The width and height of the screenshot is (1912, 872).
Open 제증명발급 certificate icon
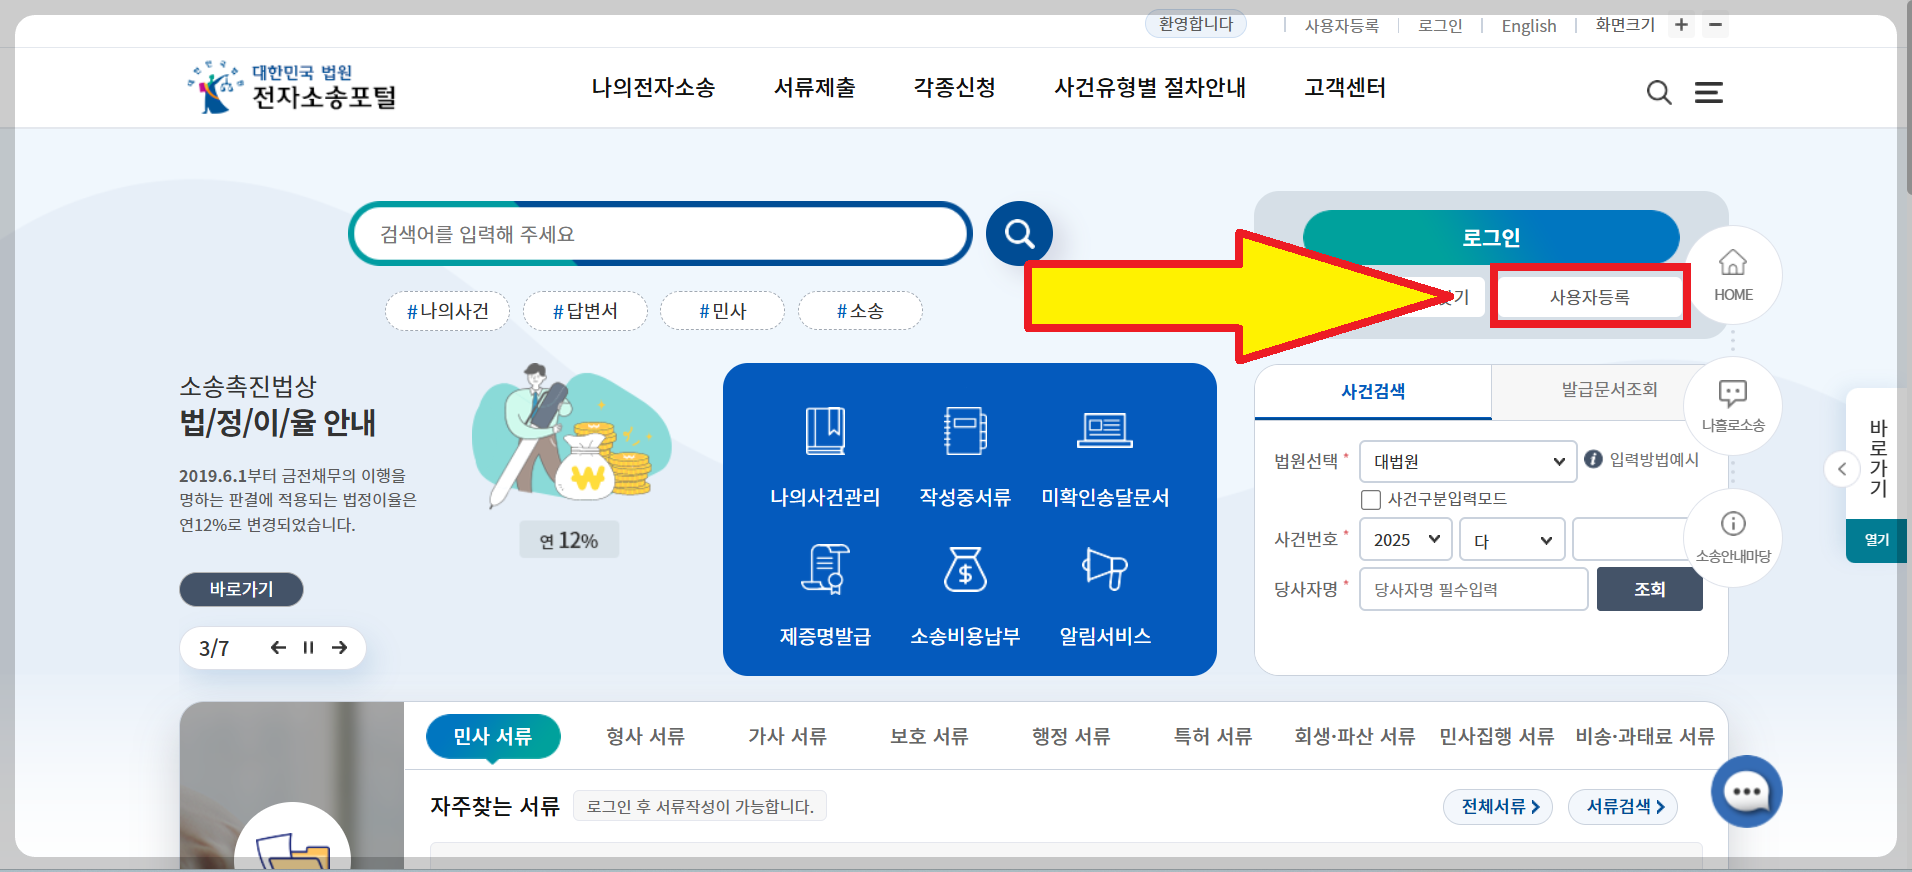pos(825,569)
